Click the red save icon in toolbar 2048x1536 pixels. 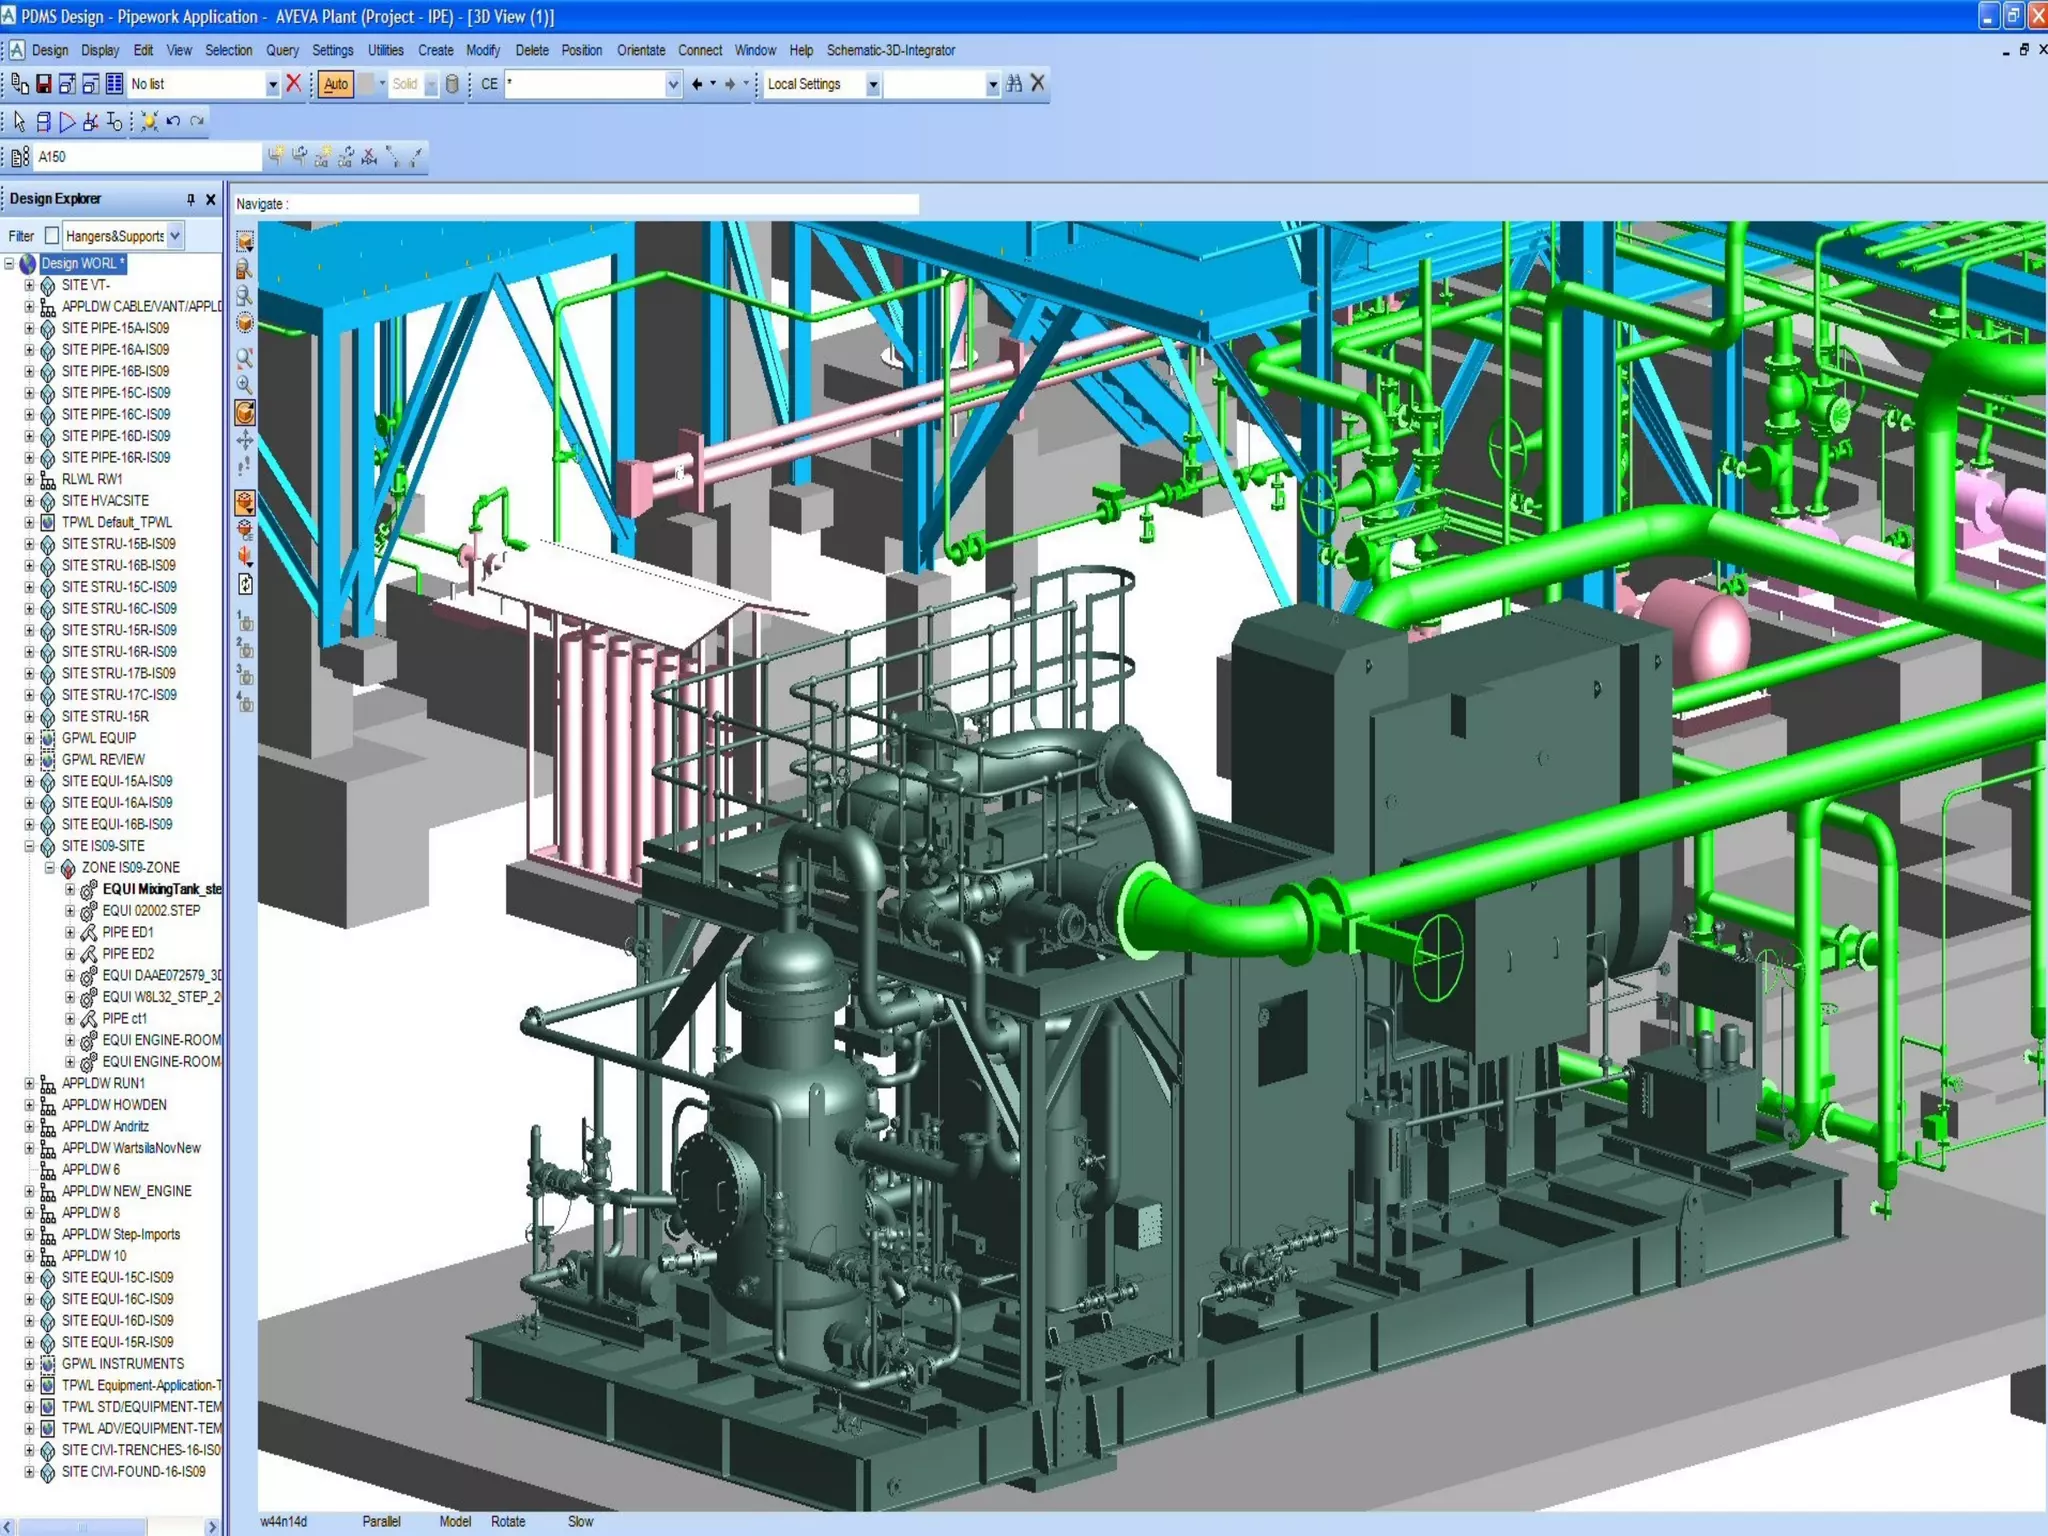[x=43, y=84]
